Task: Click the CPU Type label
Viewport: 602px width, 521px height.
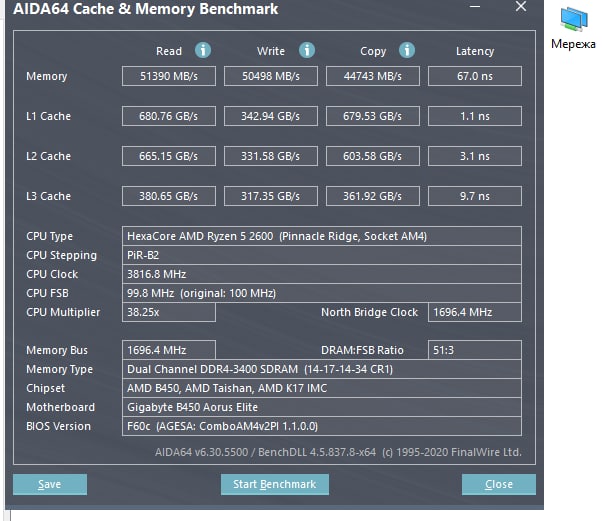Action: click(x=50, y=236)
